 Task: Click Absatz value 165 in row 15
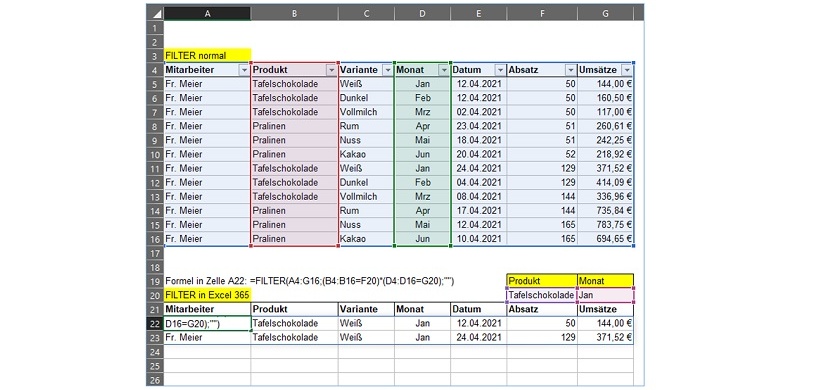pos(542,225)
